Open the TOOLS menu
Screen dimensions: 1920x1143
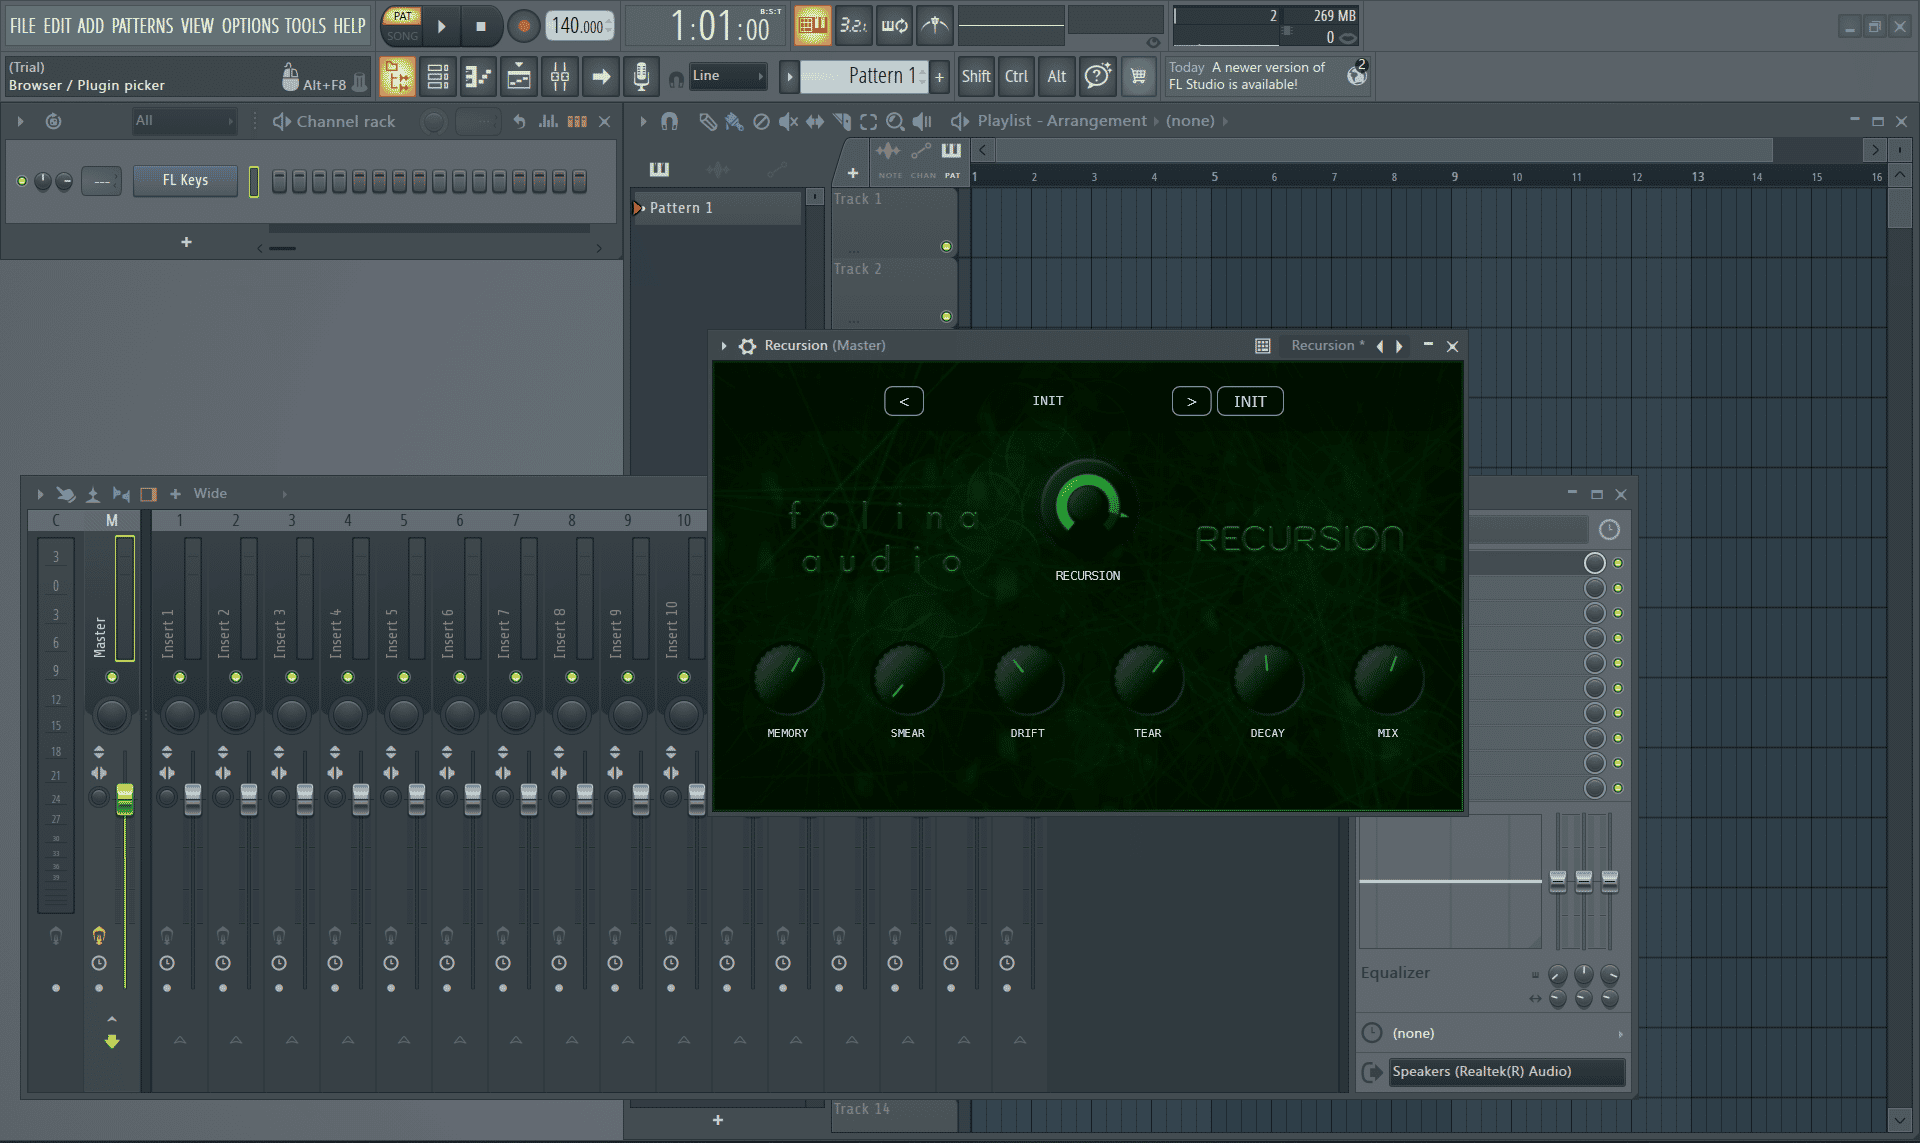pyautogui.click(x=305, y=26)
